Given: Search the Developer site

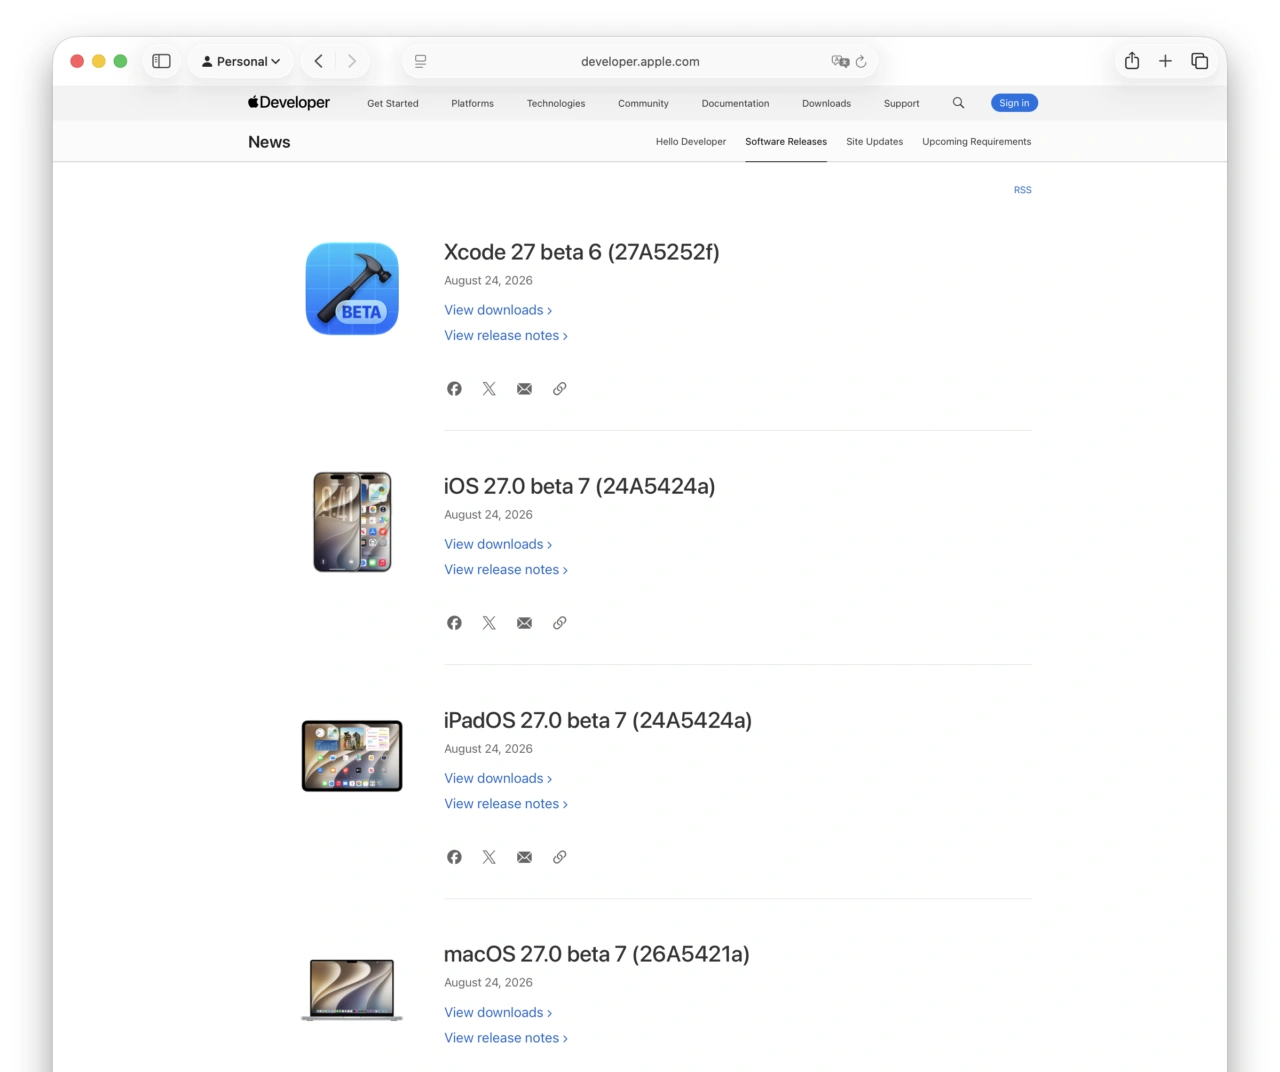Looking at the screenshot, I should coord(958,103).
